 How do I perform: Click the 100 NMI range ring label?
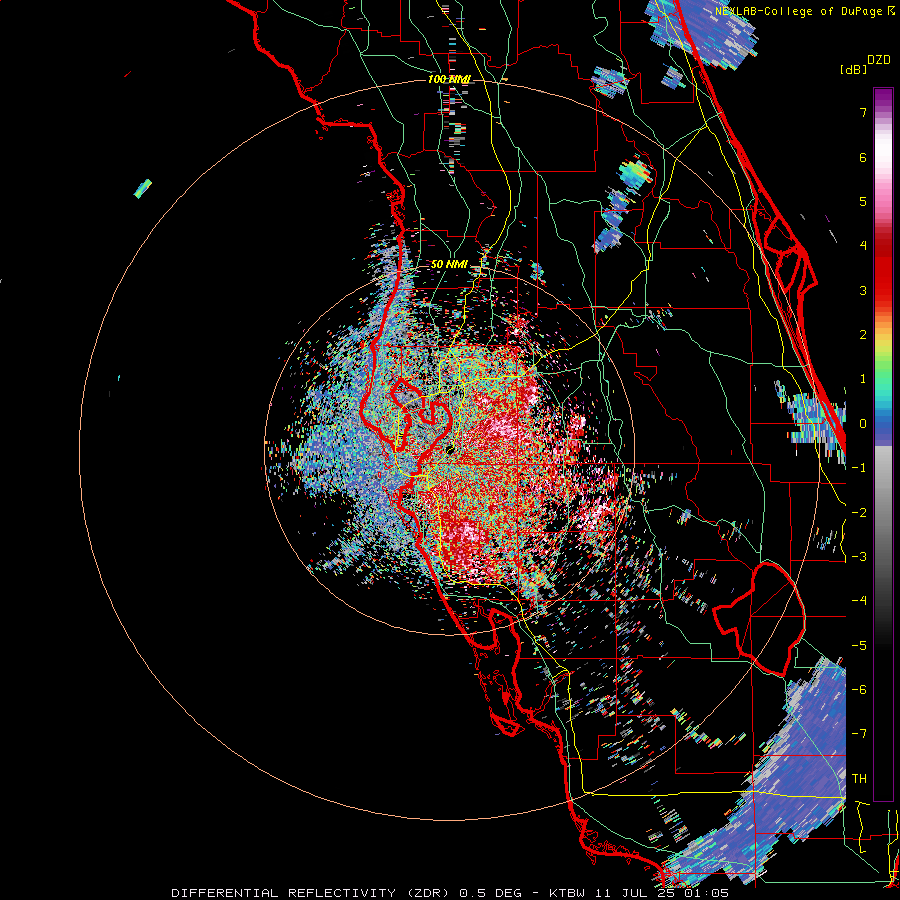(449, 79)
